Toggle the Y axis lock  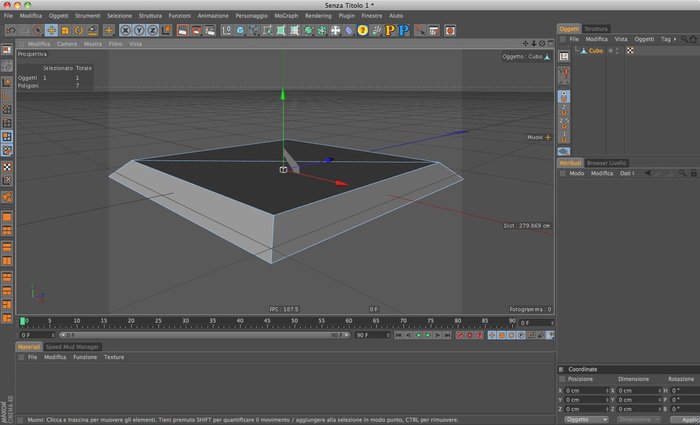[x=139, y=30]
